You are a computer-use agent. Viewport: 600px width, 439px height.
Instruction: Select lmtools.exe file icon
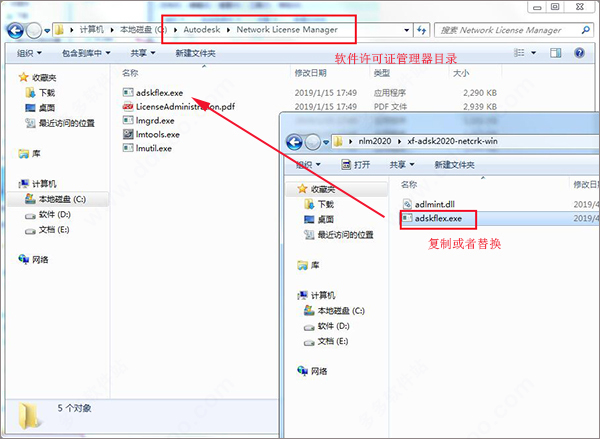(128, 134)
